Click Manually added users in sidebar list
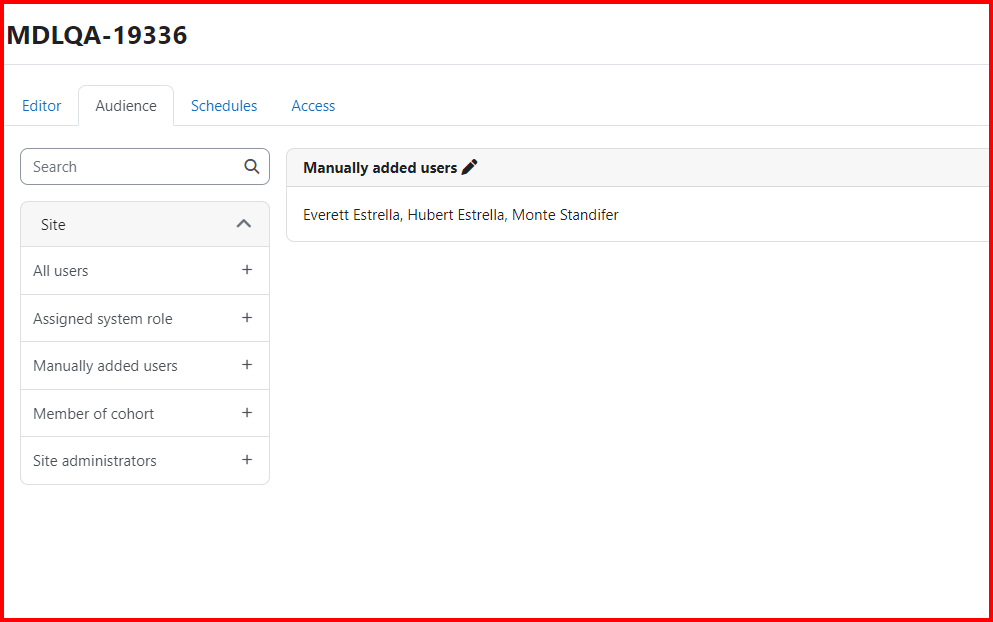The image size is (993, 622). click(x=105, y=365)
